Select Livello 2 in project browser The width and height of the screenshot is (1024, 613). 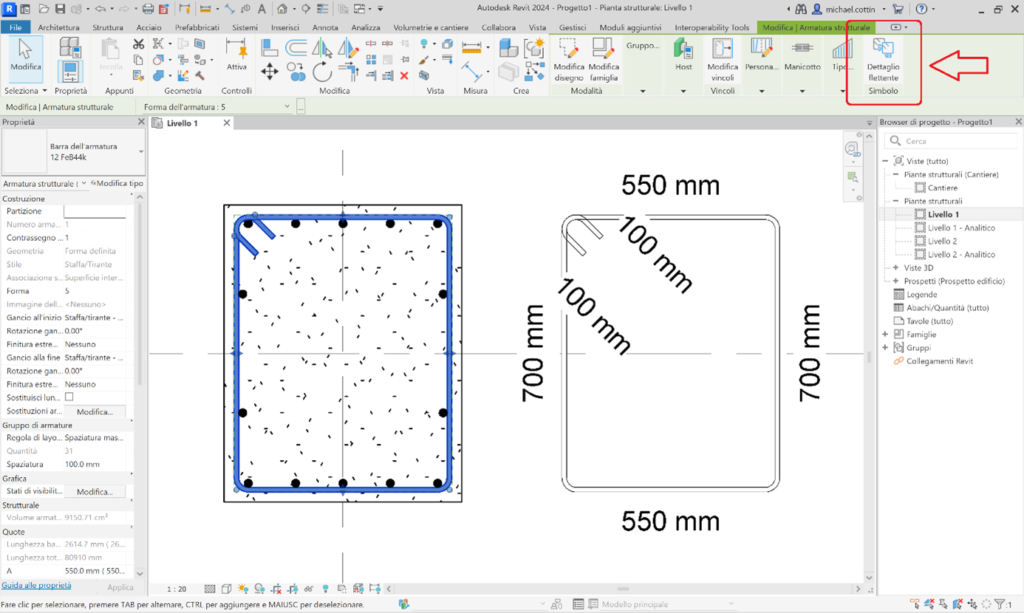(942, 241)
